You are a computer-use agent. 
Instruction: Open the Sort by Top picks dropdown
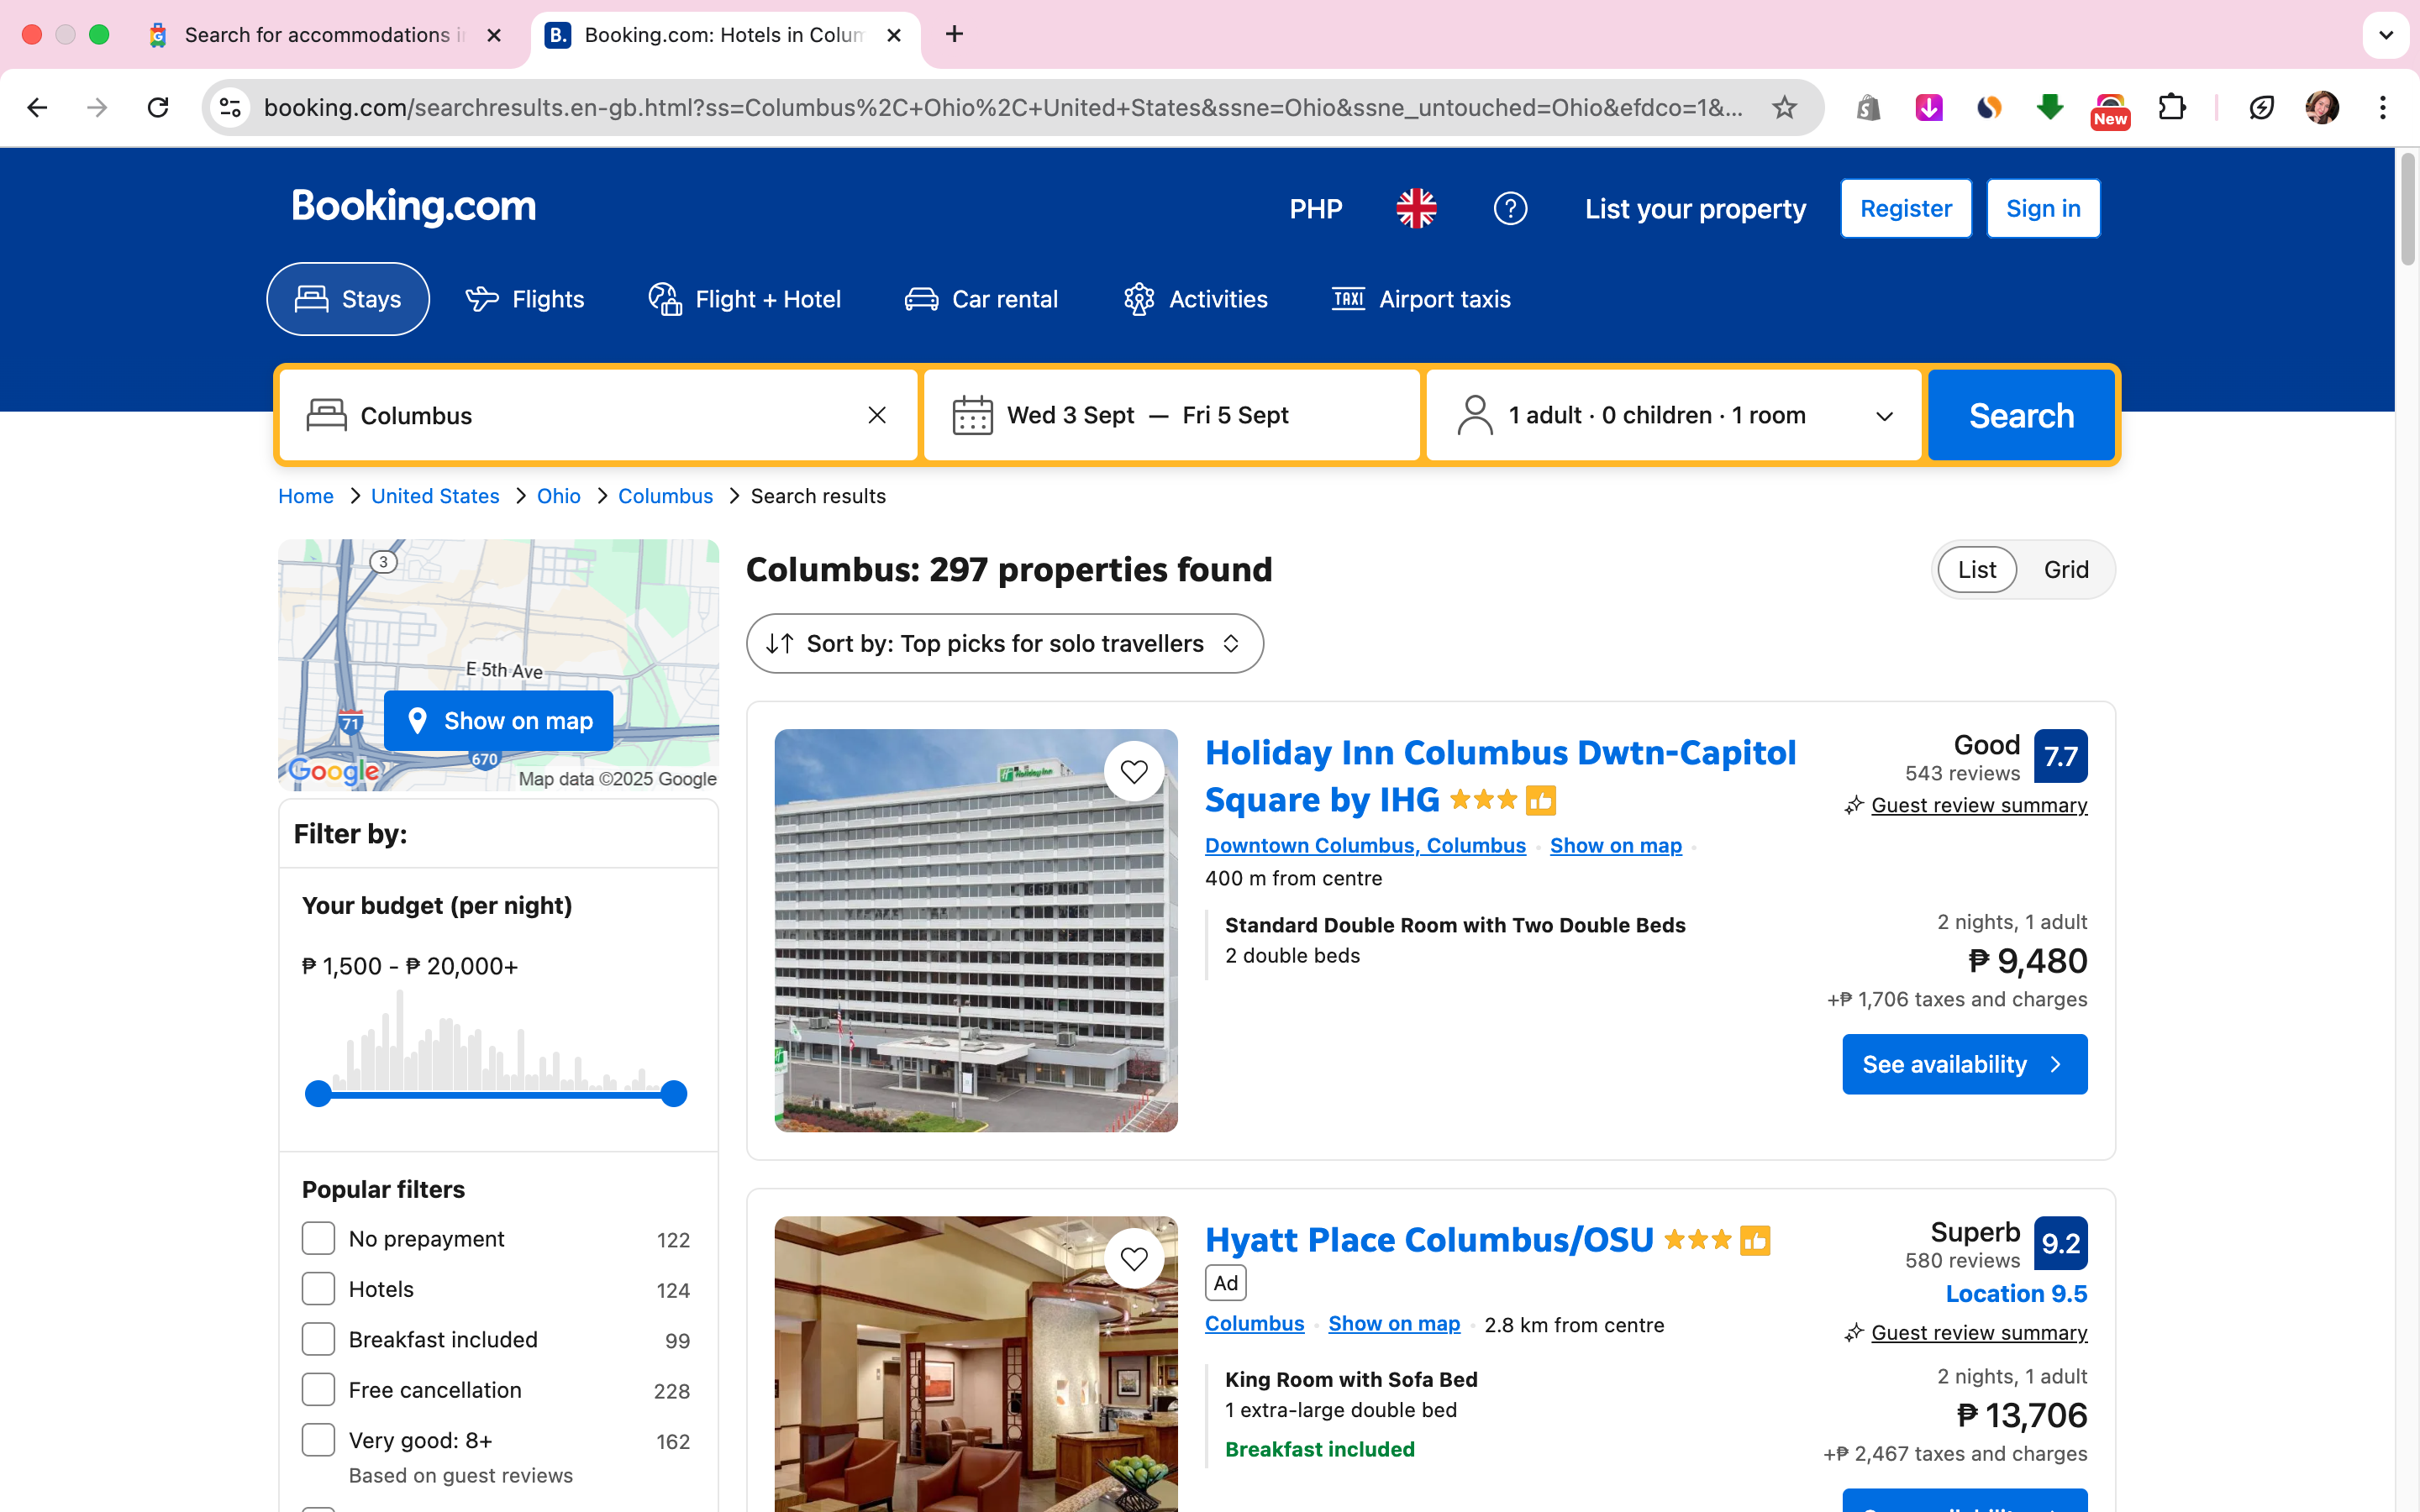pyautogui.click(x=1004, y=643)
